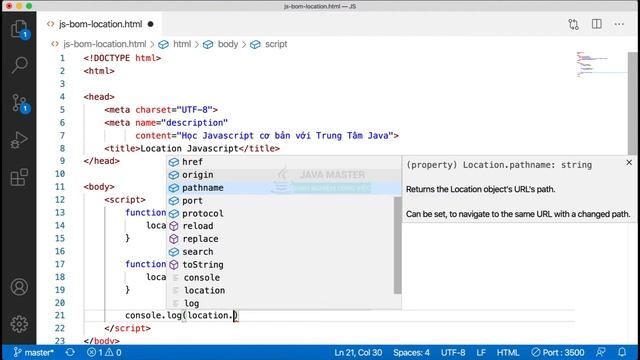This screenshot has width=640, height=360.
Task: Open the Search view icon
Action: coord(19,65)
